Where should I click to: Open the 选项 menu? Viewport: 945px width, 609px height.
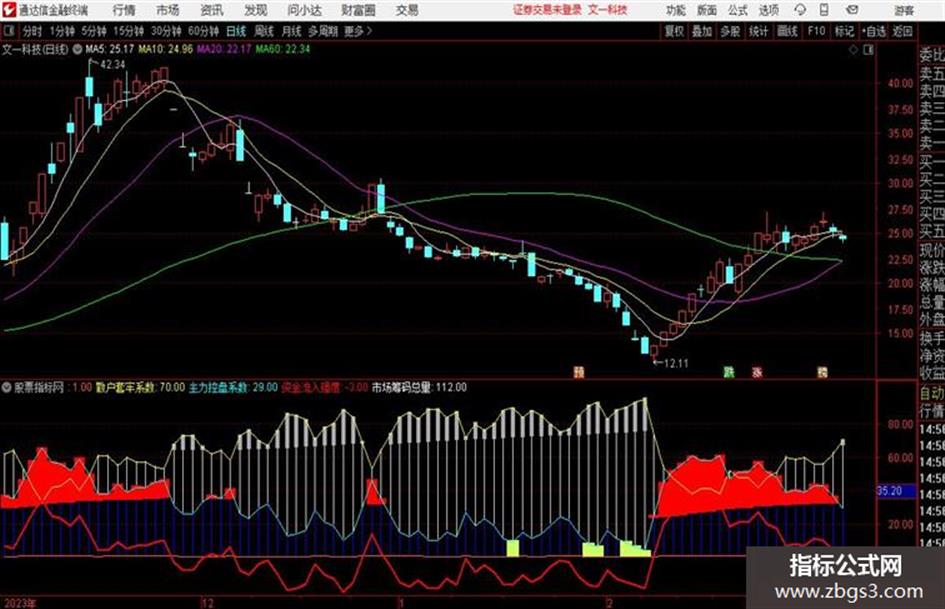click(x=769, y=10)
